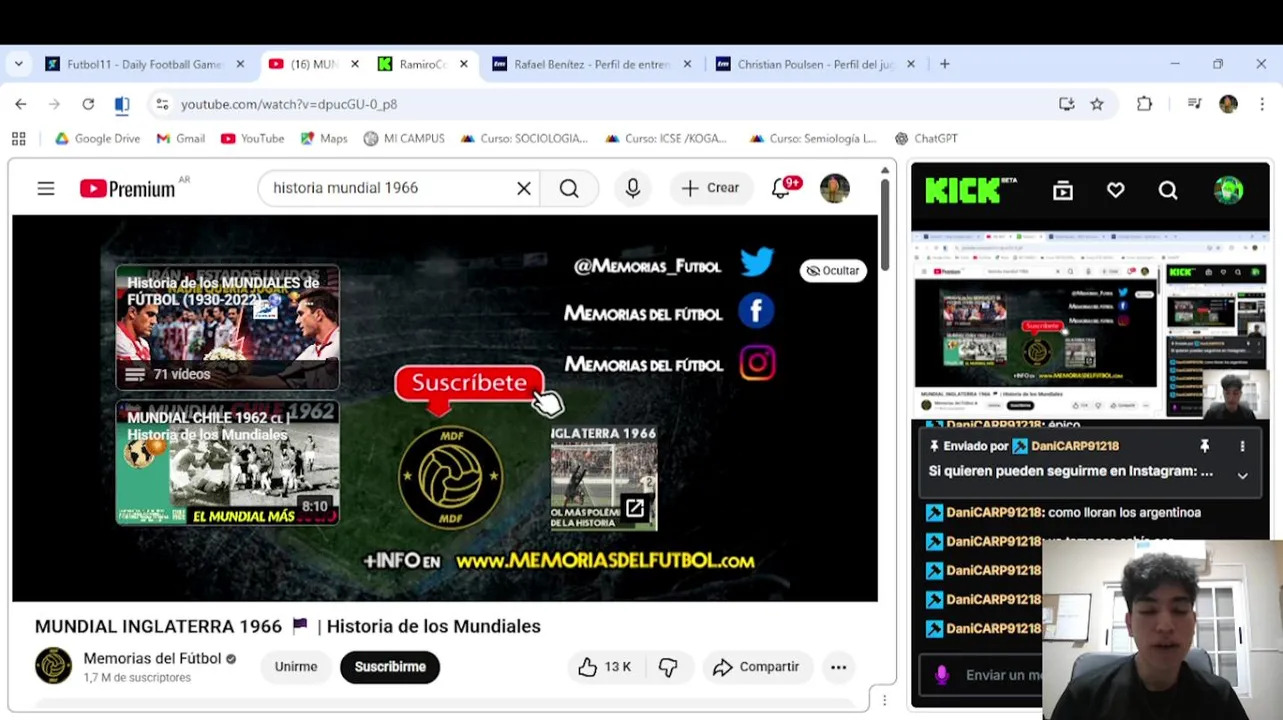
Task: Open Mundial Chile 1962 suggested video
Action: click(x=227, y=463)
